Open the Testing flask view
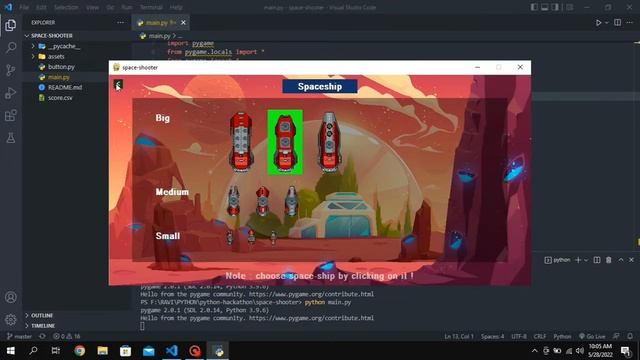640x360 pixels. point(11,138)
